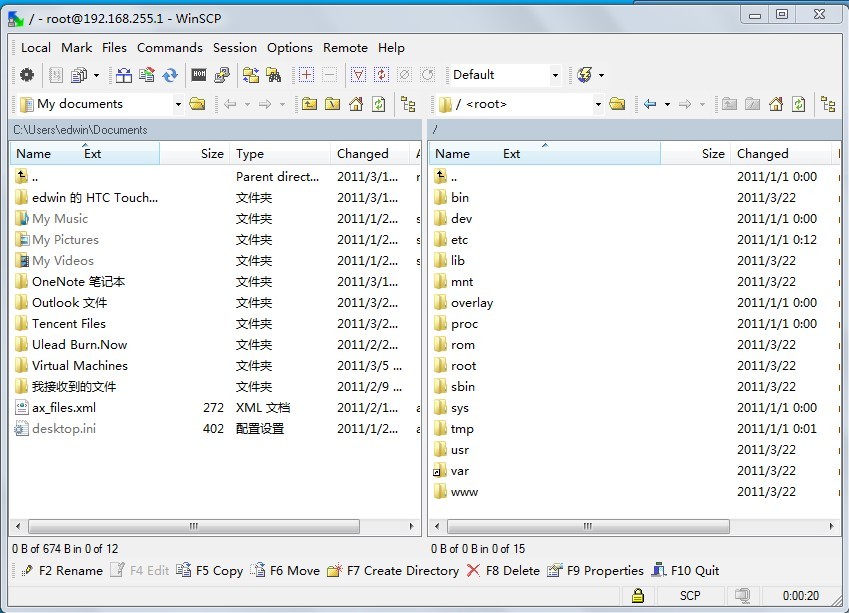Click Keep remote directory up to date icon
This screenshot has width=849, height=613.
[147, 75]
